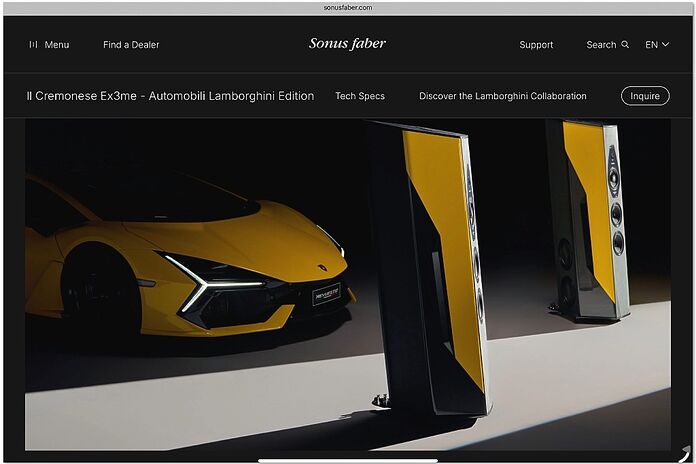Open the Menu hamburger icon
This screenshot has height=464, width=696.
(x=33, y=44)
